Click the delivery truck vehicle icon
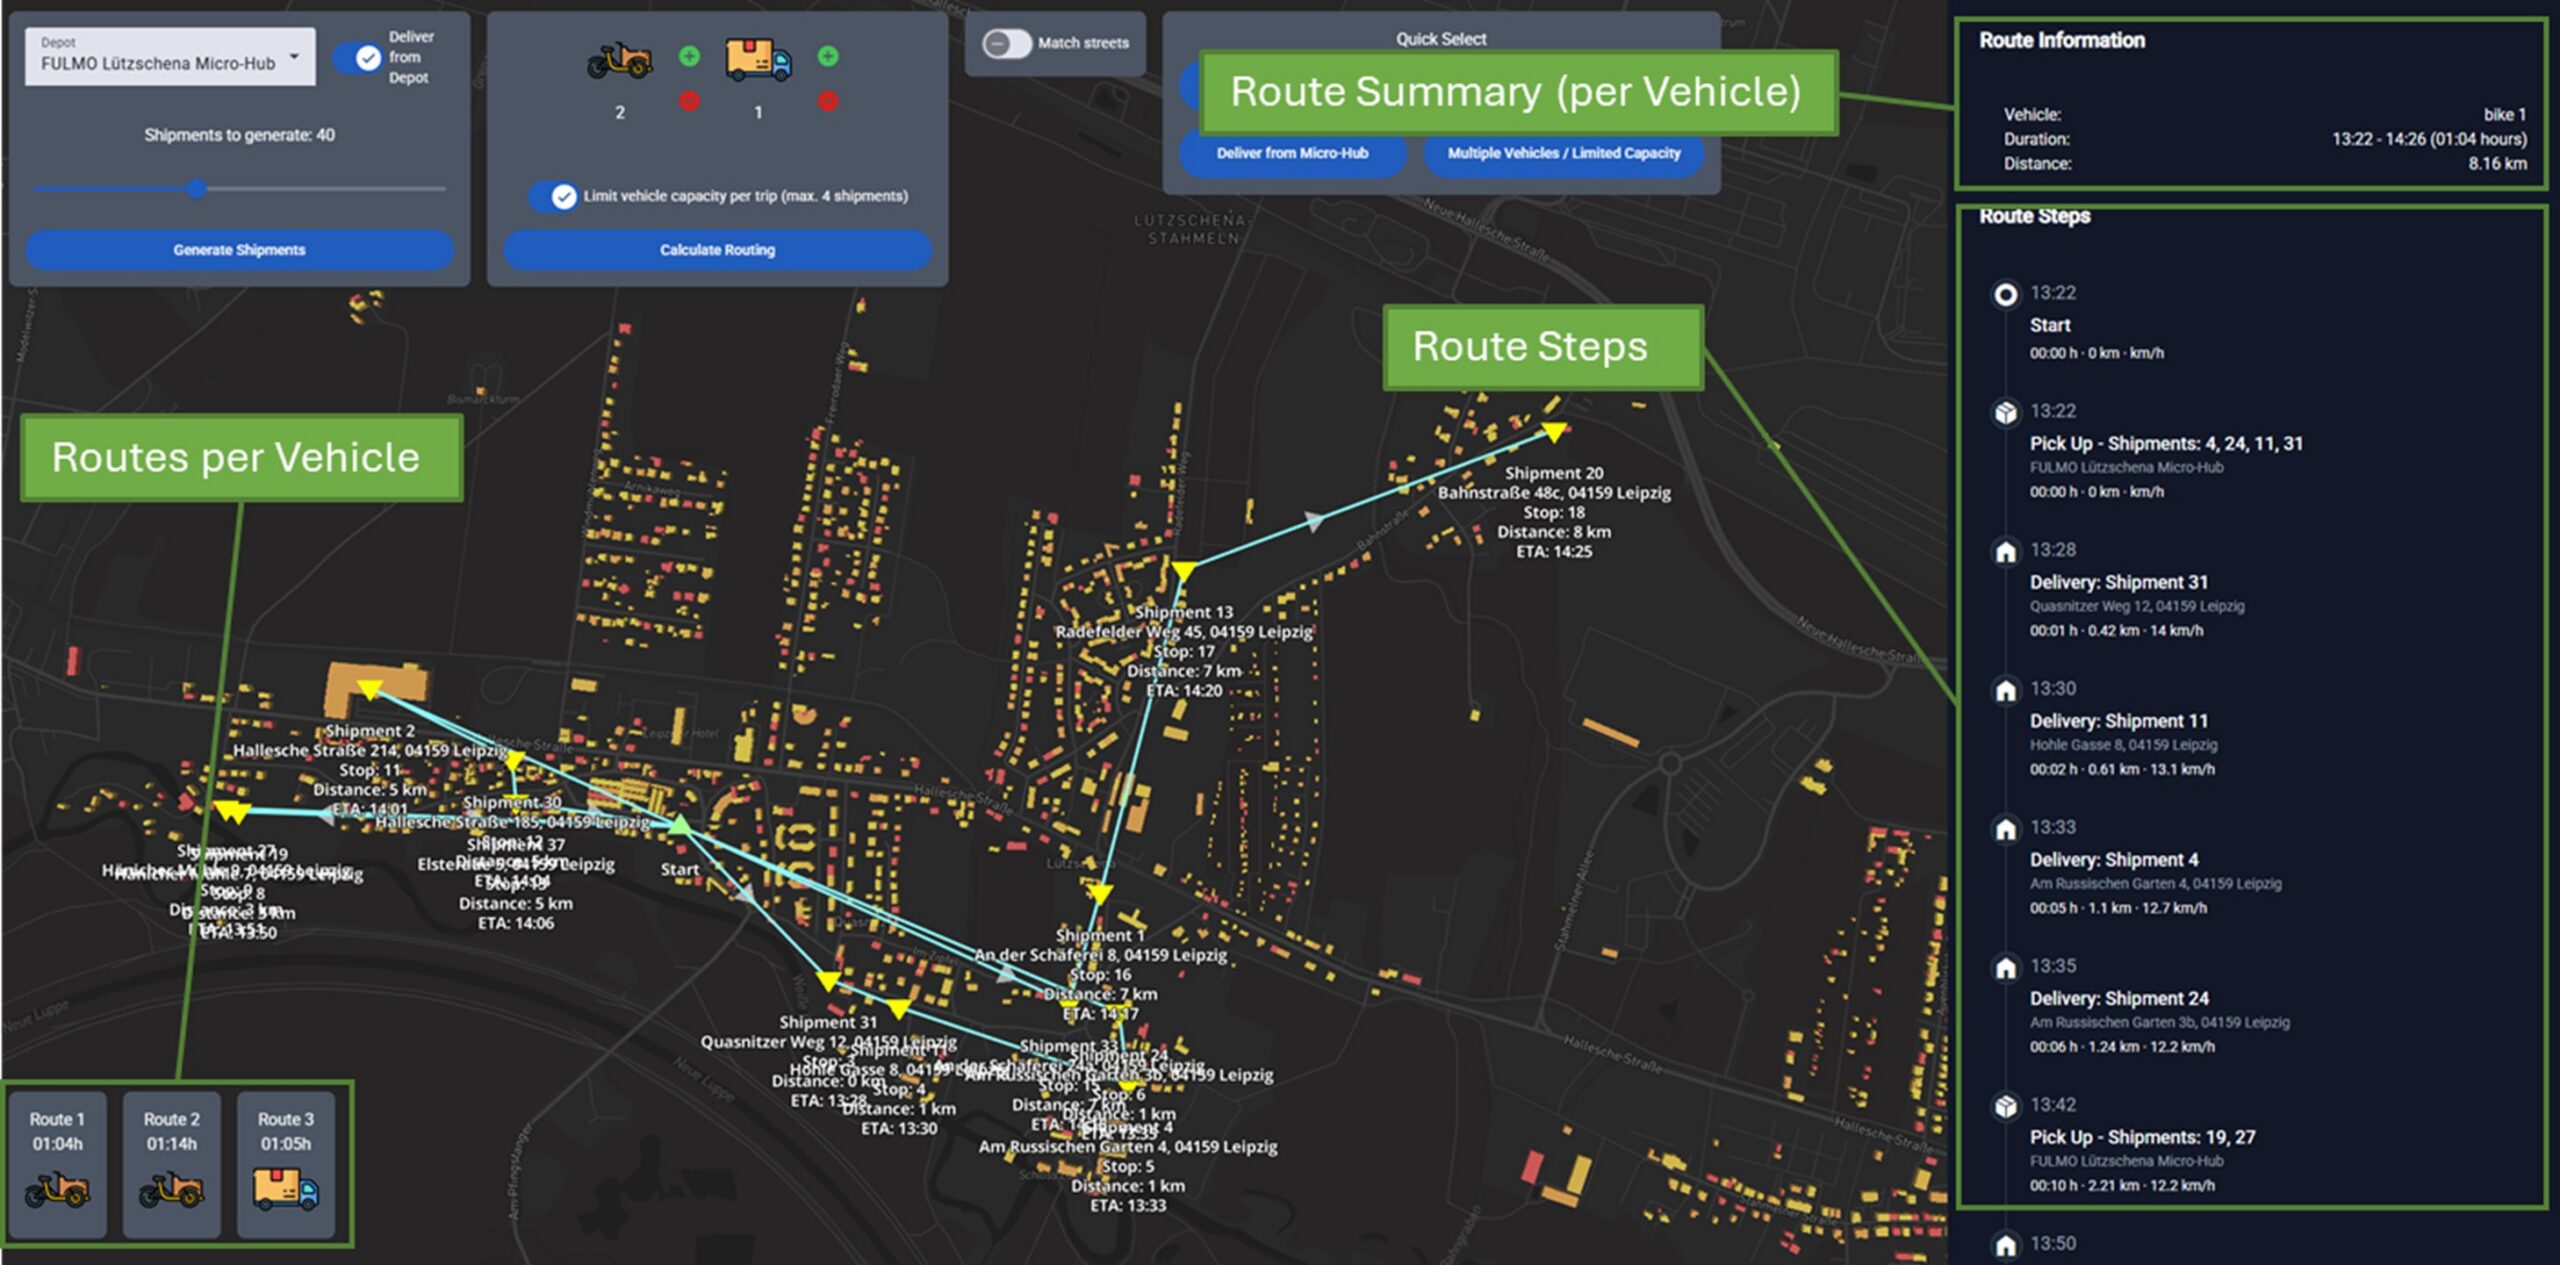 coord(758,60)
